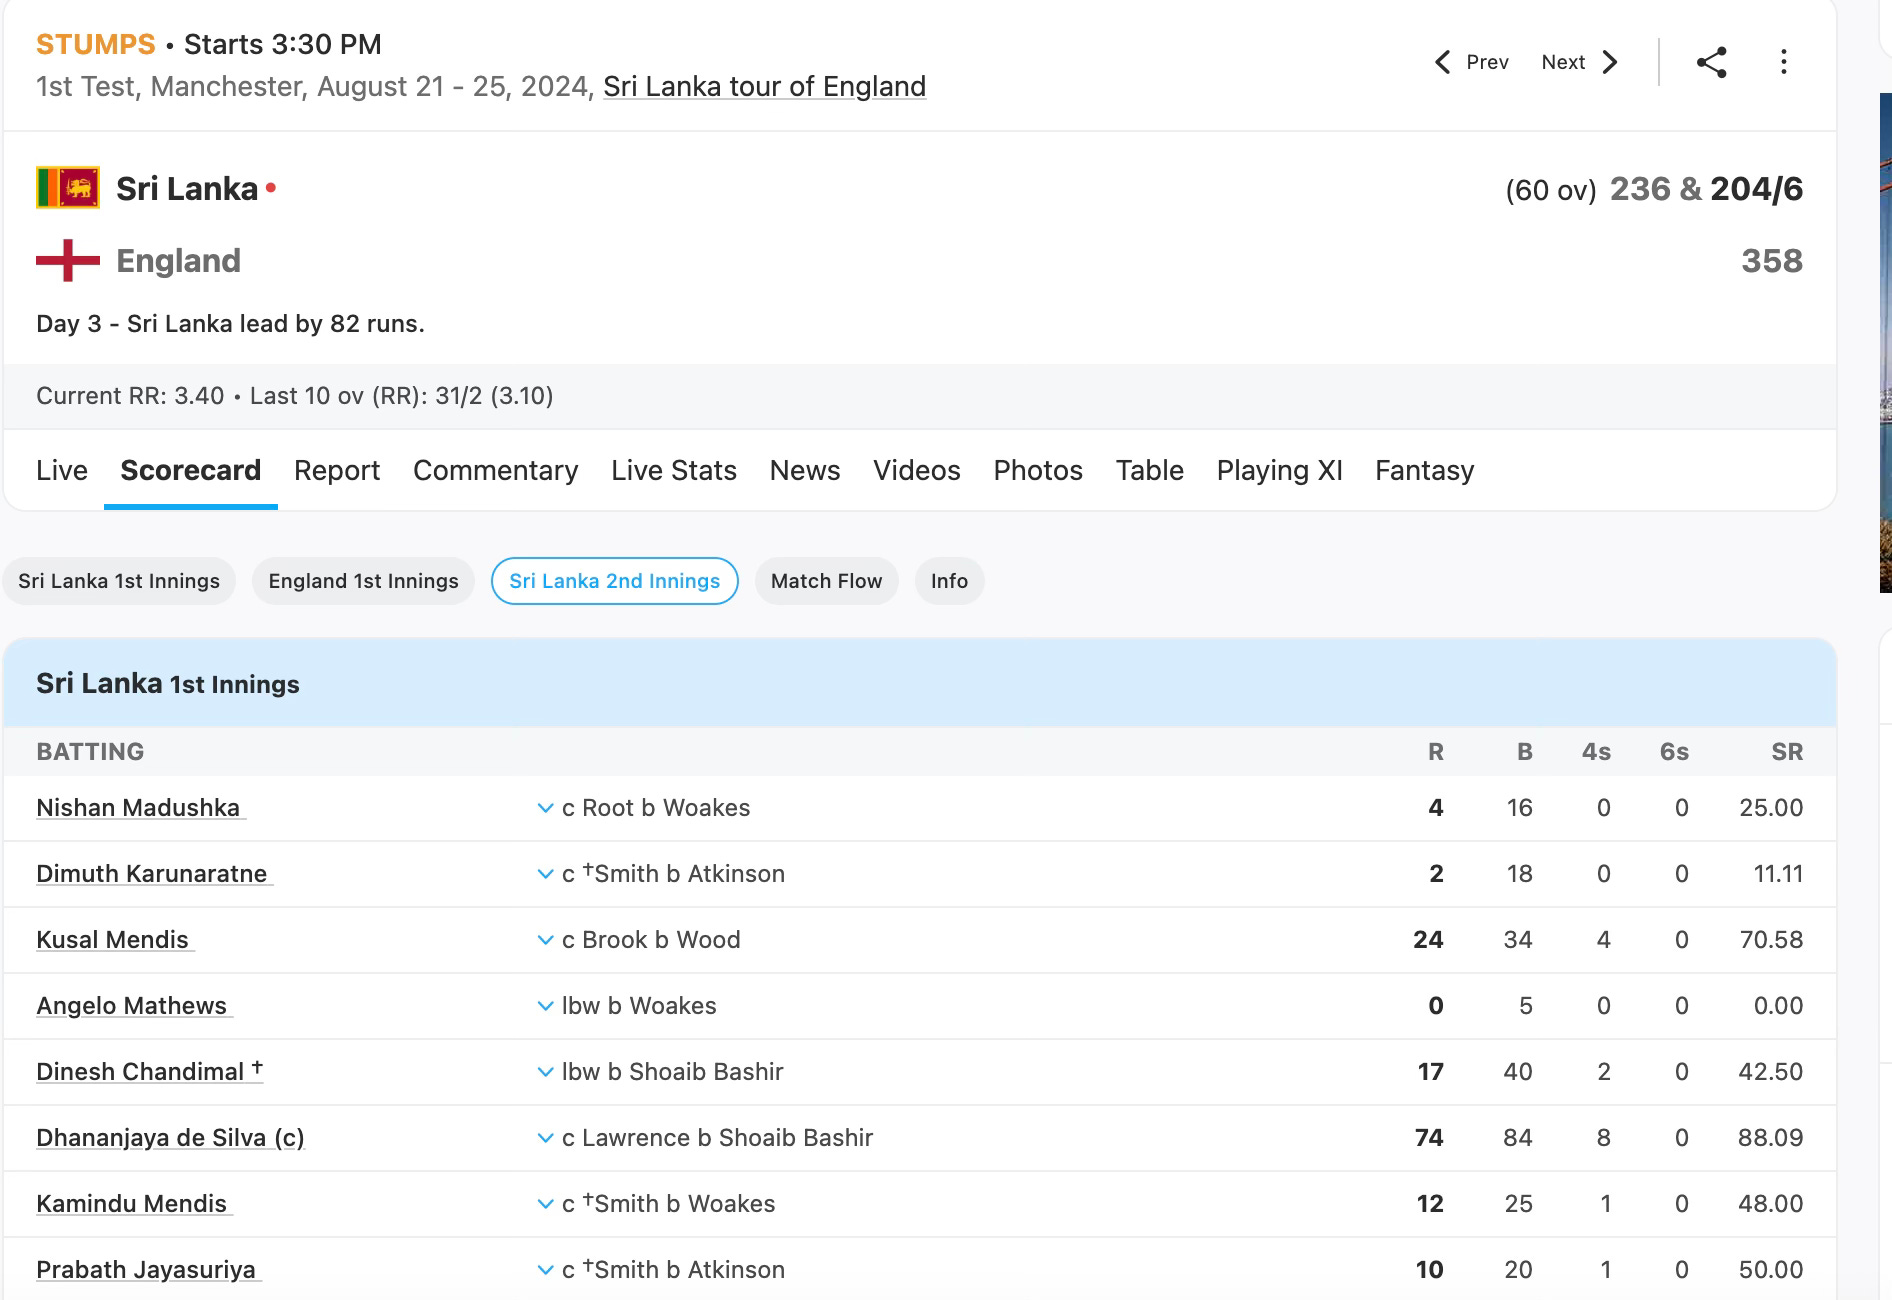Select the Match Flow pill
The width and height of the screenshot is (1892, 1300).
pos(827,581)
